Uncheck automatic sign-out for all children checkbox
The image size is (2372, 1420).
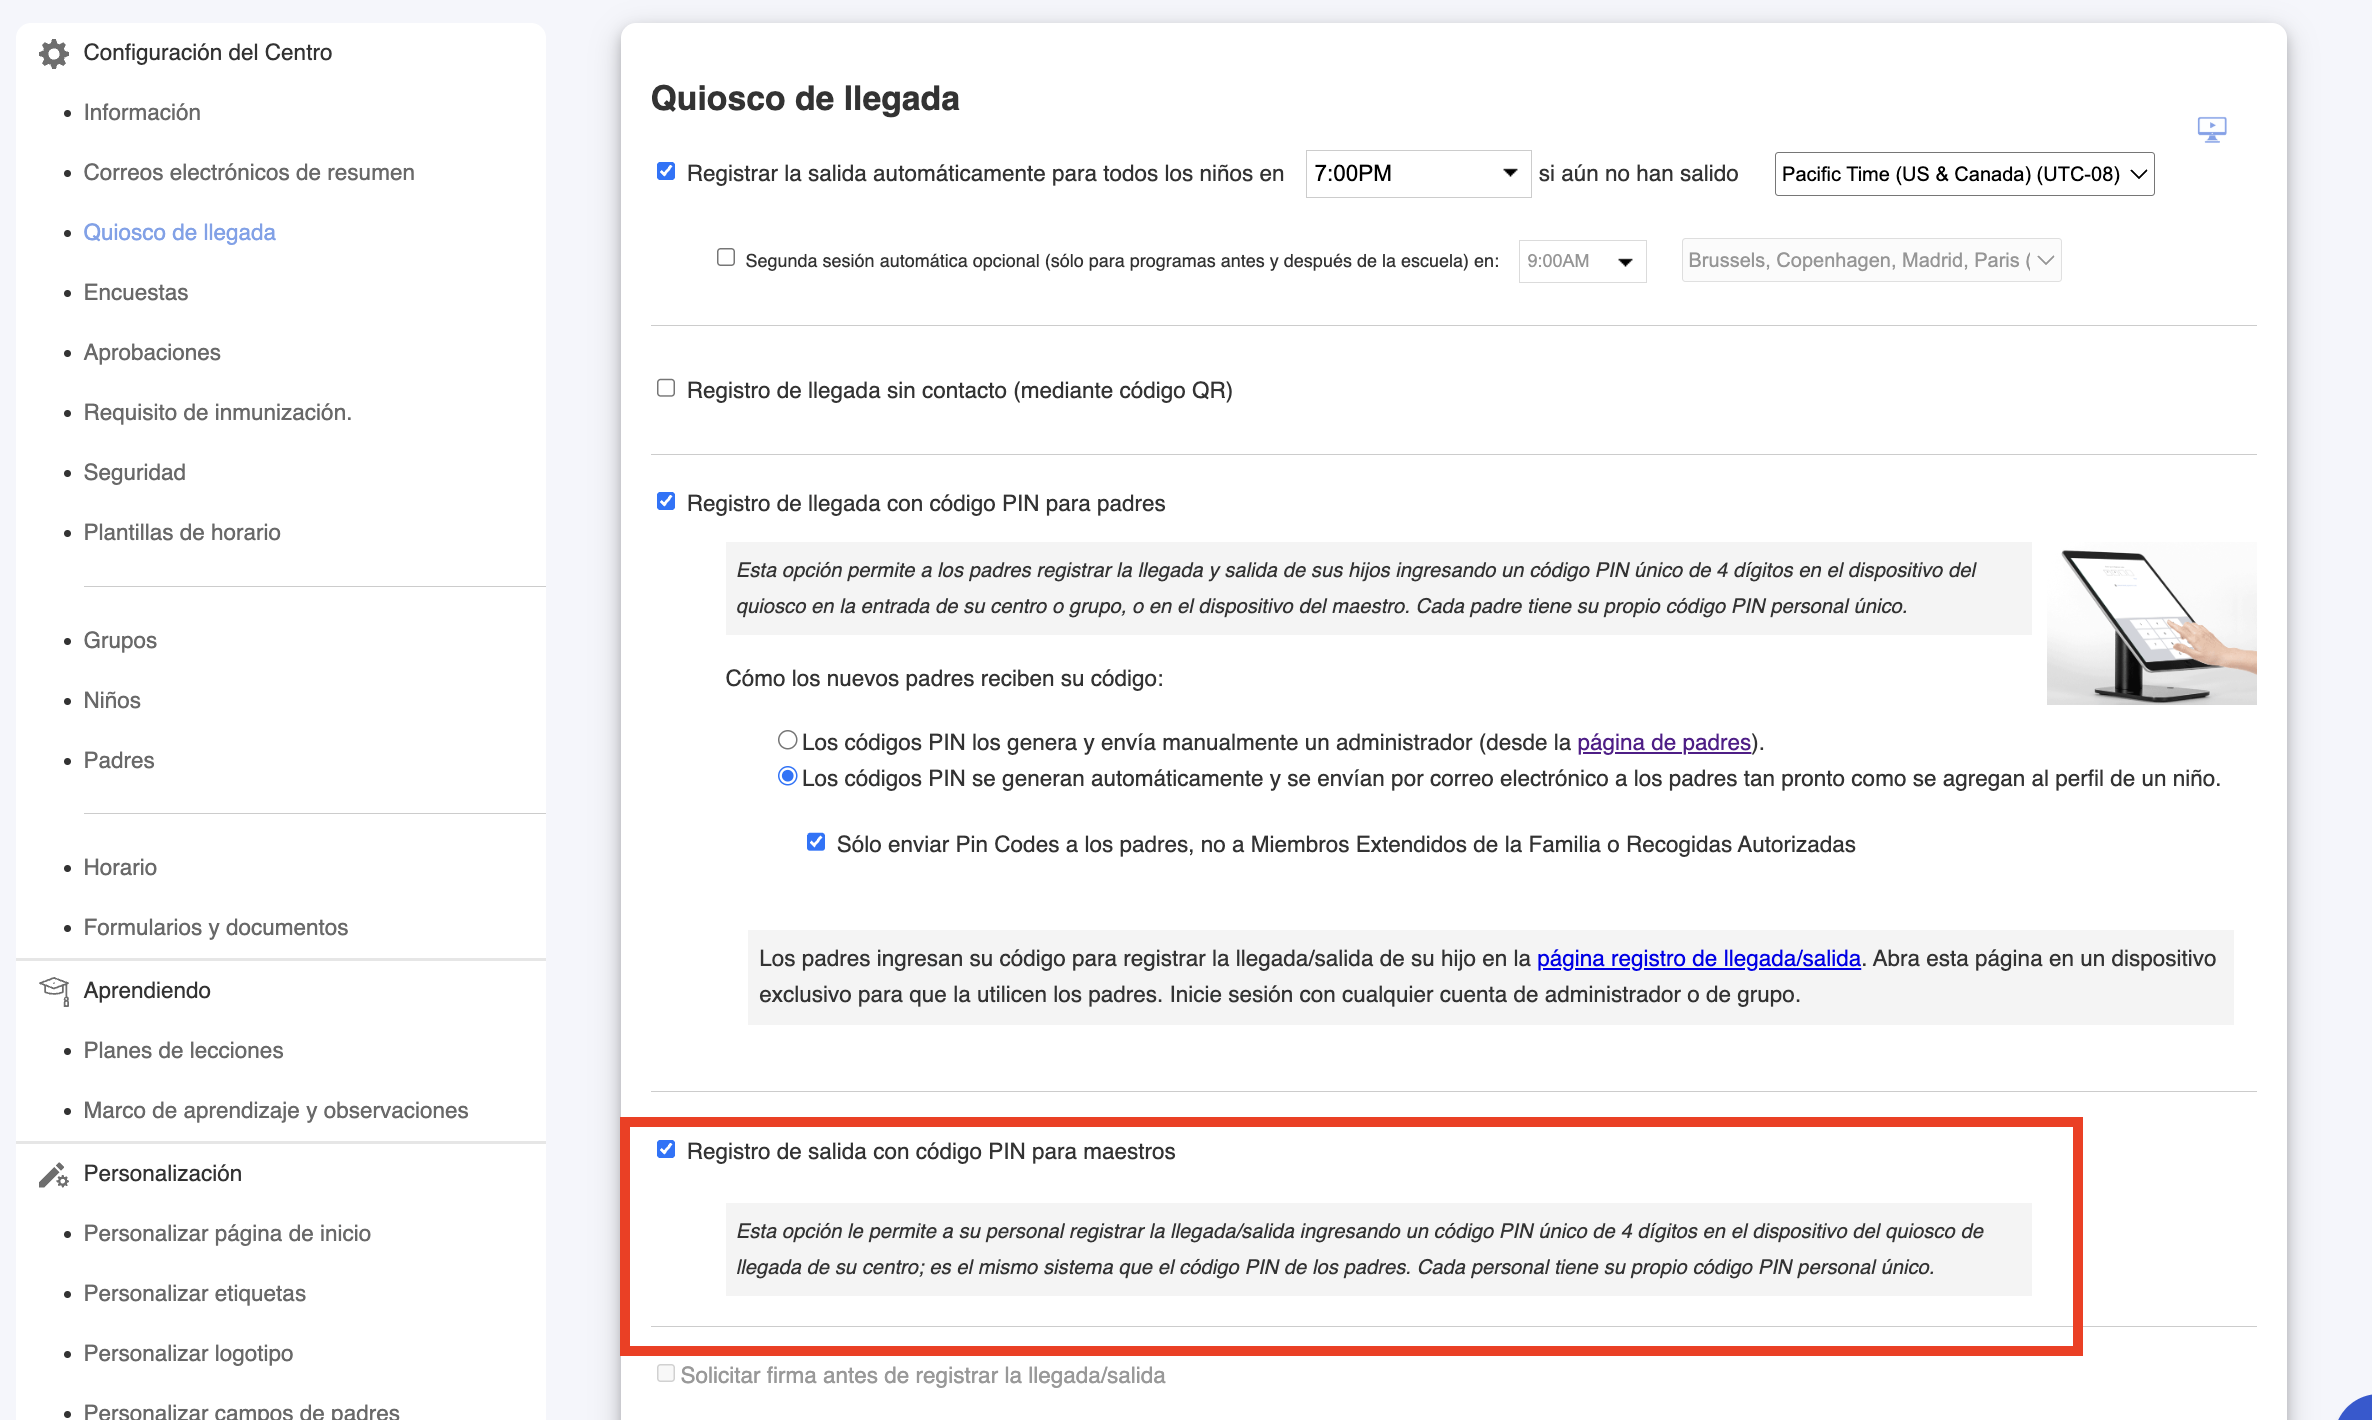click(666, 172)
